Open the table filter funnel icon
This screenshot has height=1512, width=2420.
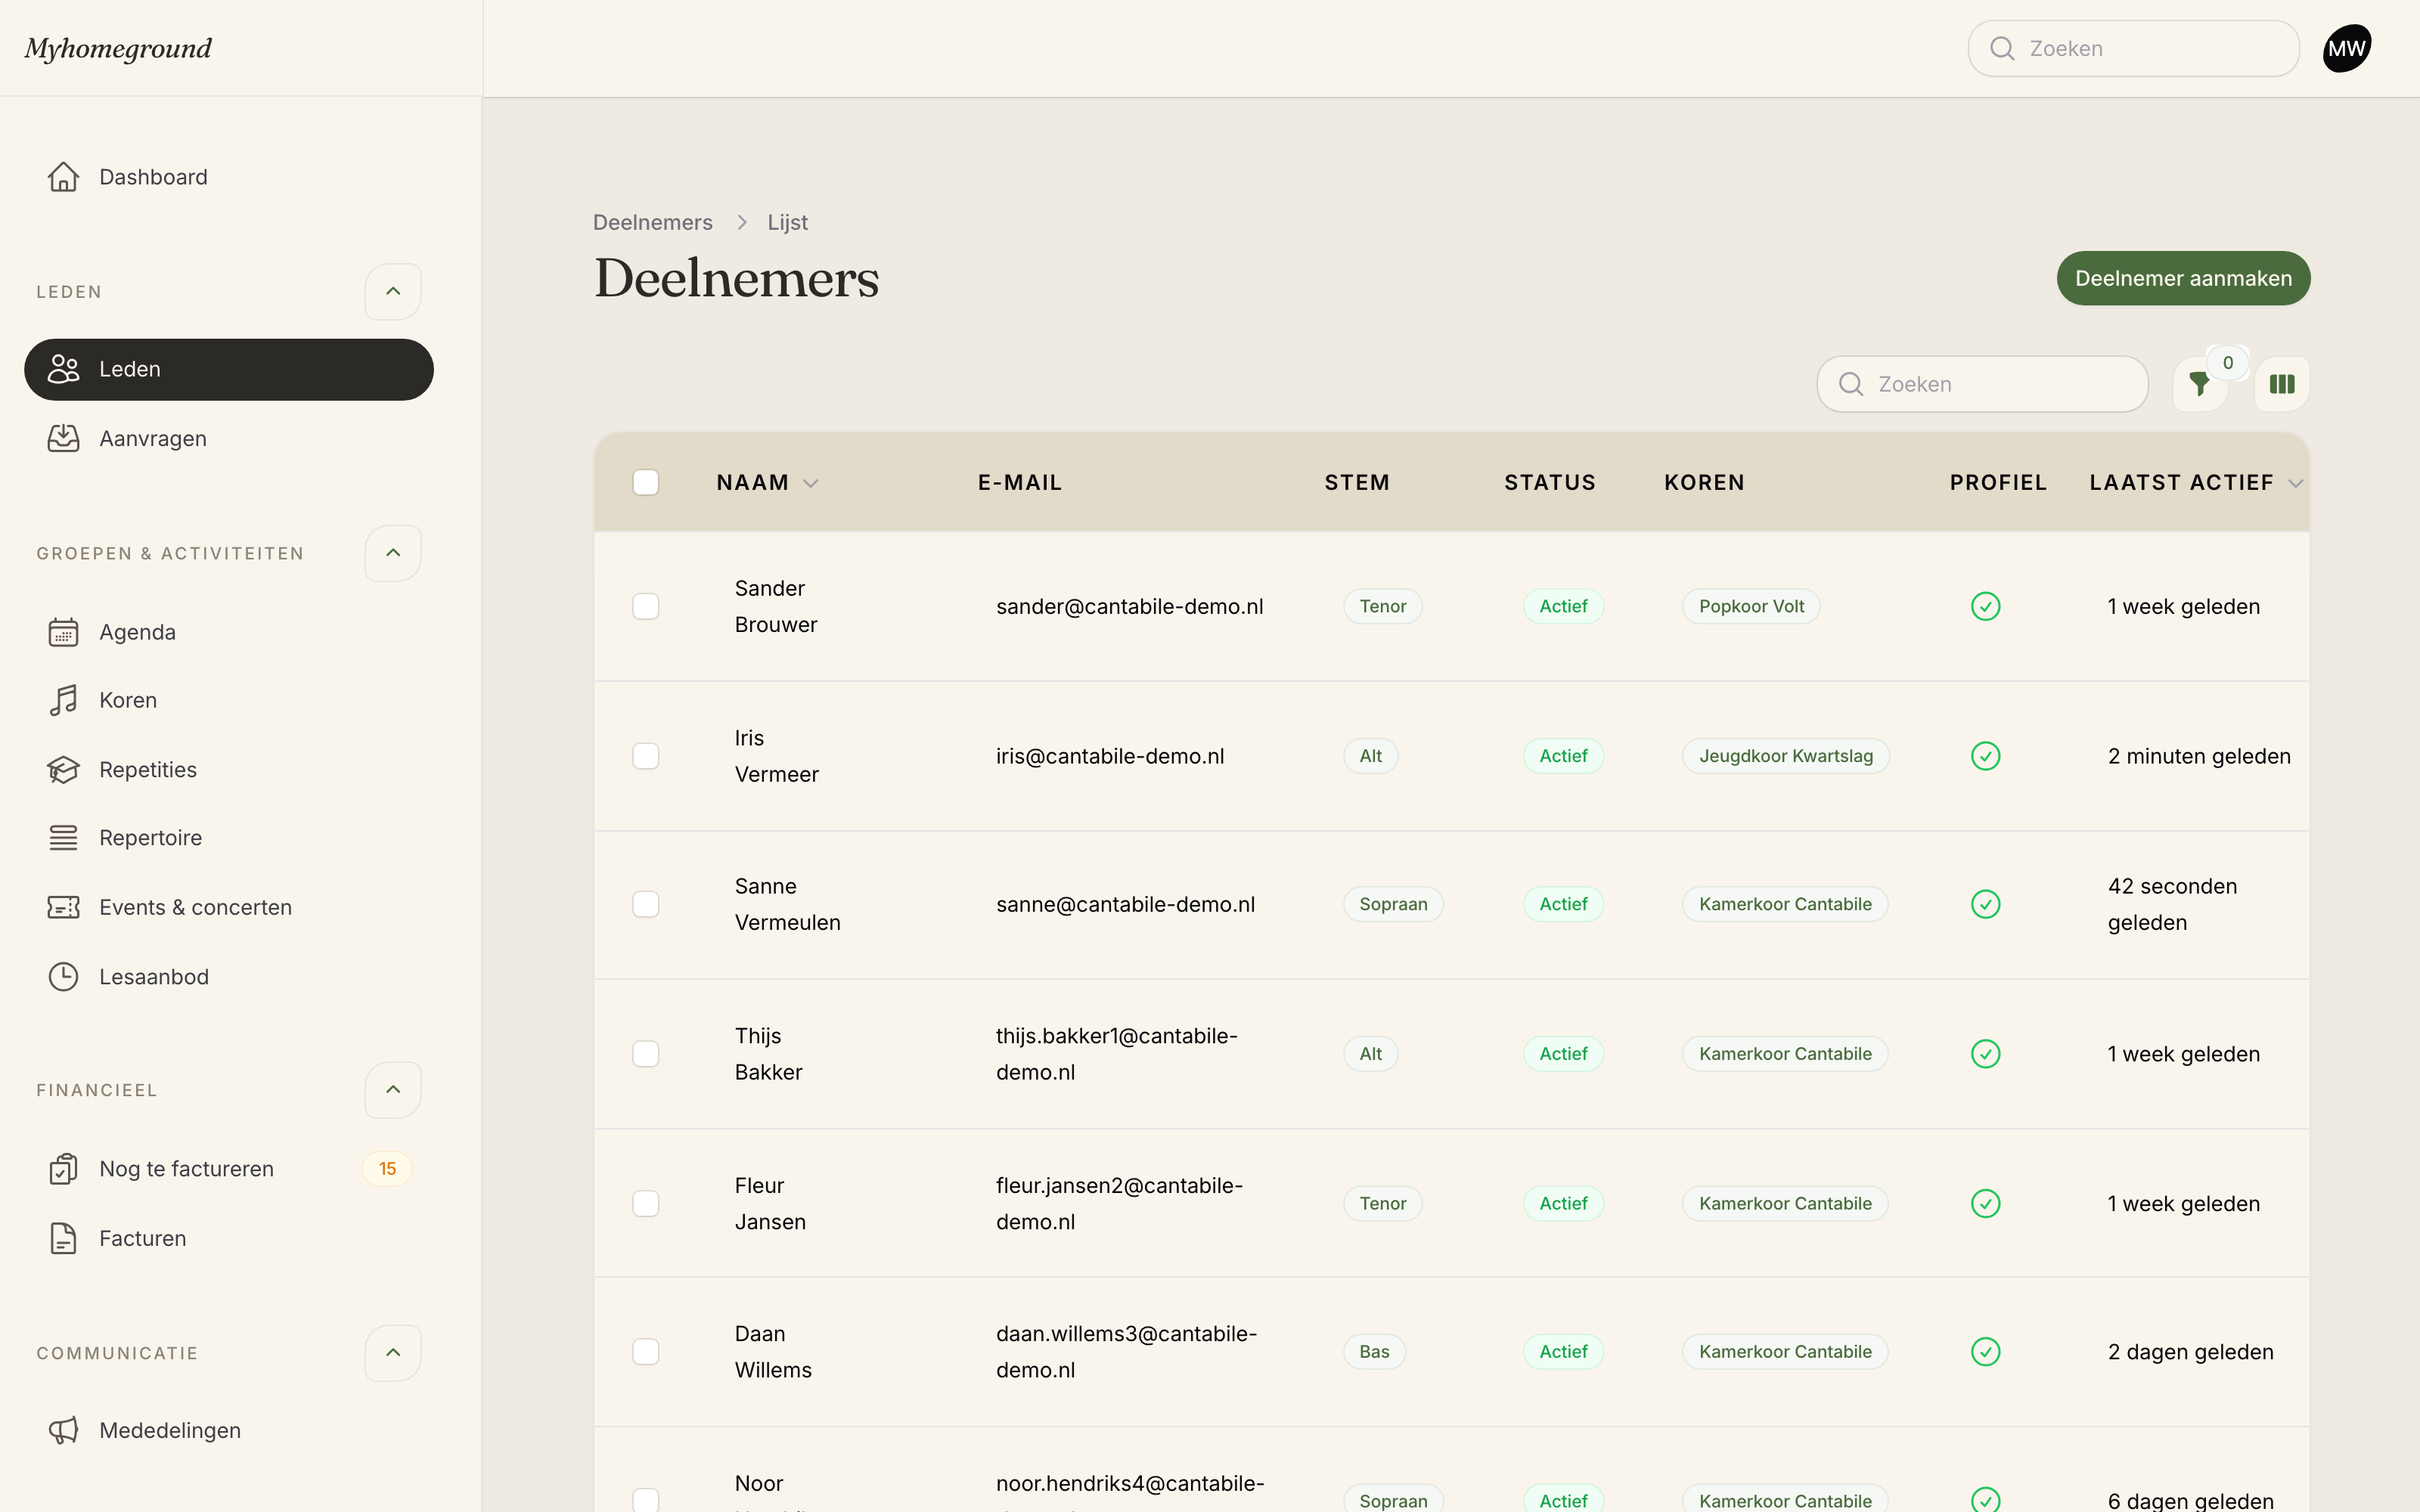pos(2199,384)
